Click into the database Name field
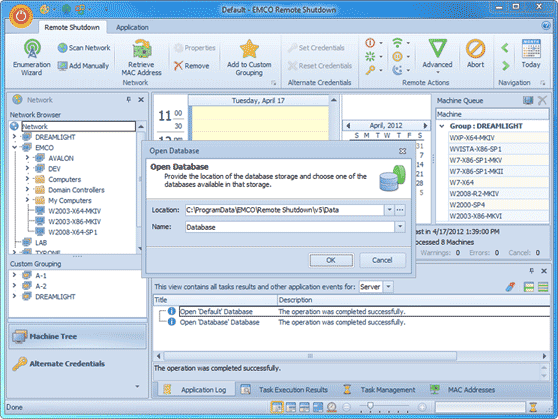 [x=289, y=227]
